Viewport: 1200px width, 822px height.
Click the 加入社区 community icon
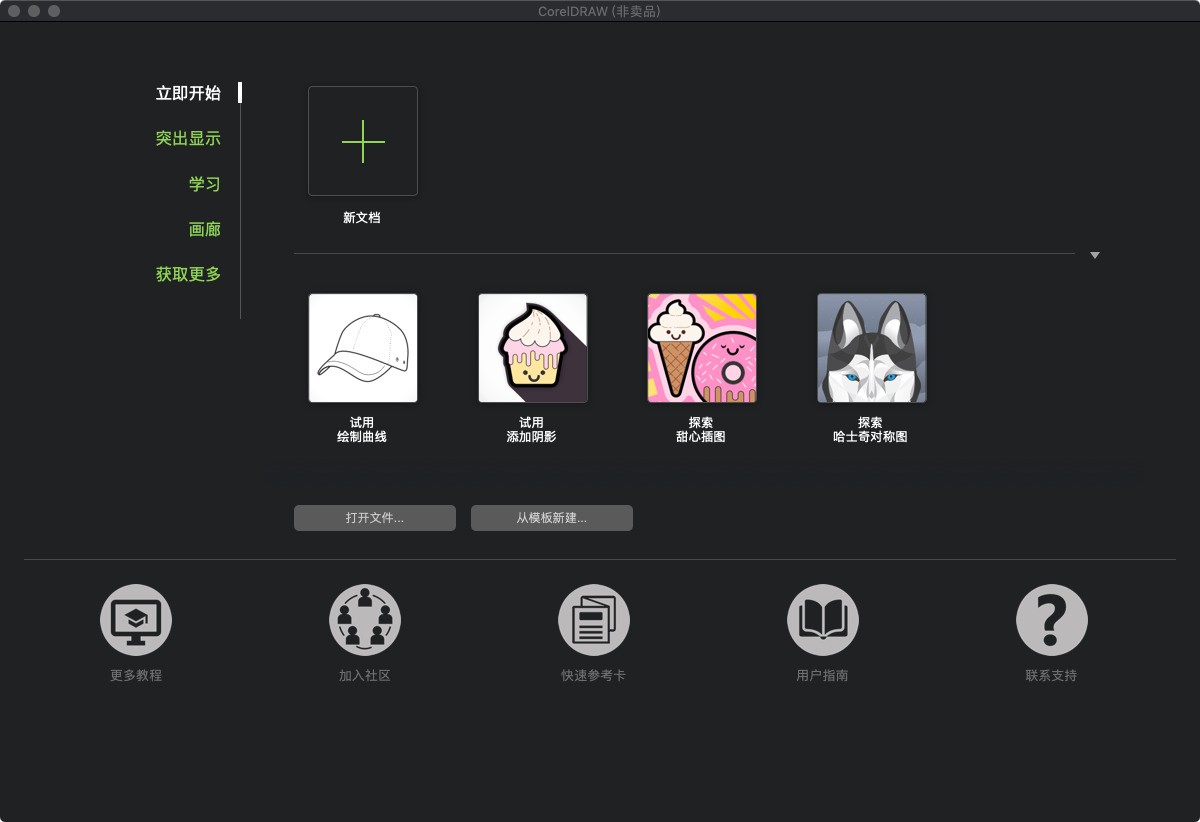(x=364, y=619)
